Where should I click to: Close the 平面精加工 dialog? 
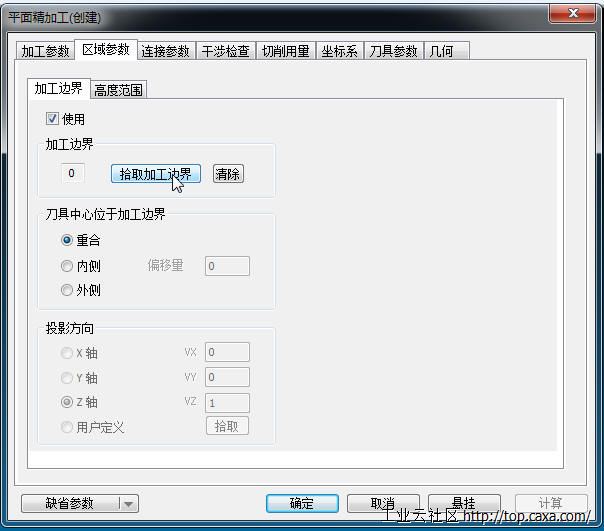tap(572, 13)
